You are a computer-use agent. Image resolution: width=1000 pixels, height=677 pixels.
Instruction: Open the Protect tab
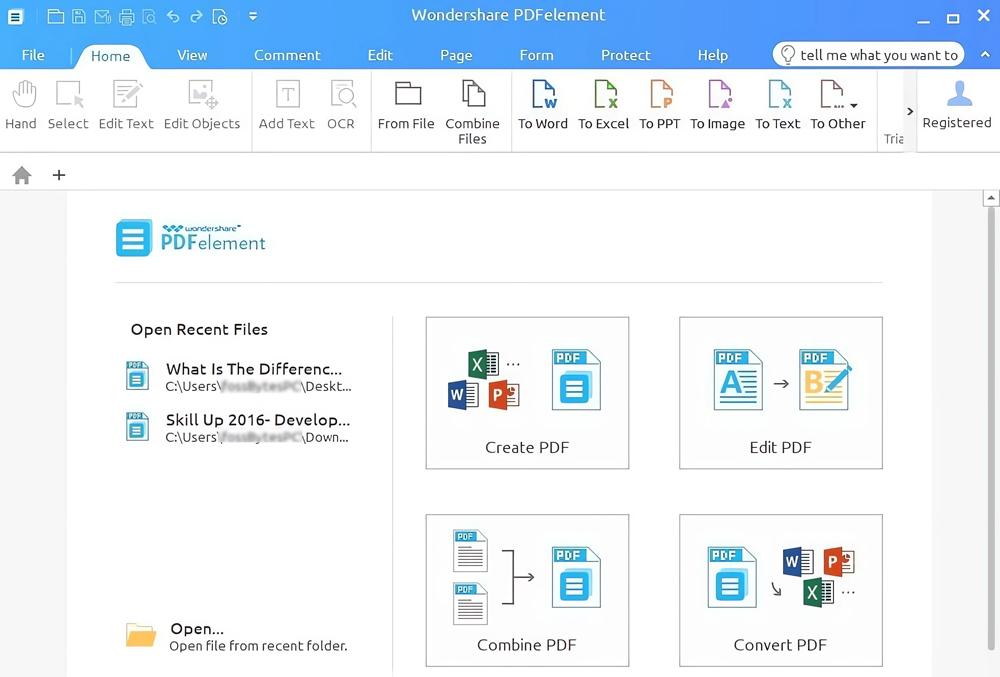click(x=626, y=55)
